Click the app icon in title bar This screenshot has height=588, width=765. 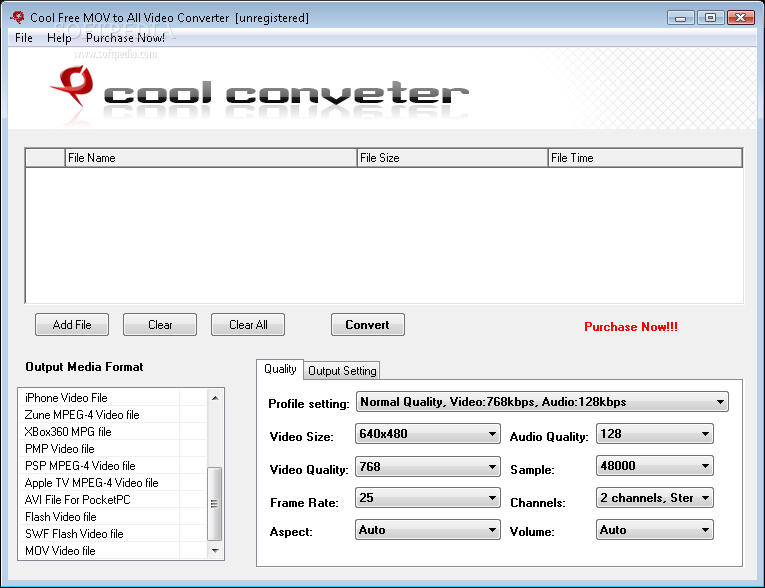[18, 18]
